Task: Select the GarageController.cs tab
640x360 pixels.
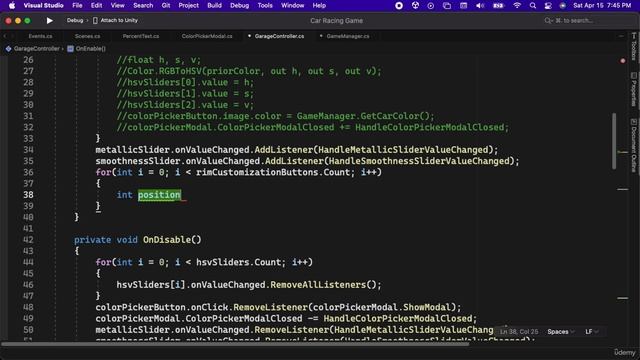Action: pos(279,36)
